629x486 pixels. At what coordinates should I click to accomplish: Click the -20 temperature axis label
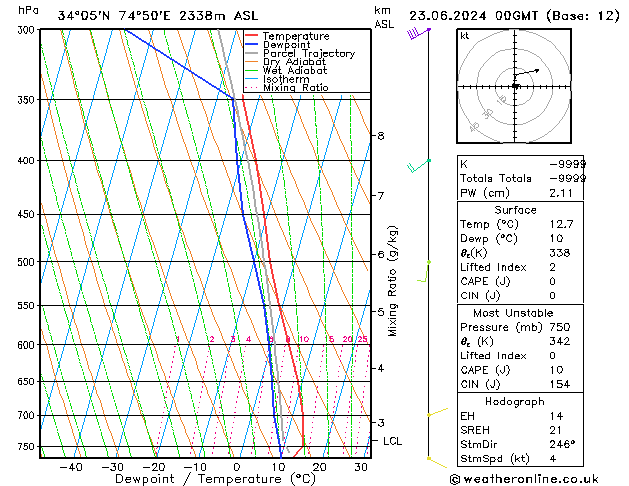pos(154,467)
